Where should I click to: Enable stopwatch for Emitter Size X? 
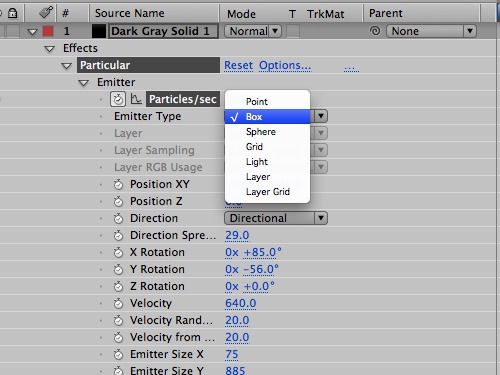118,354
